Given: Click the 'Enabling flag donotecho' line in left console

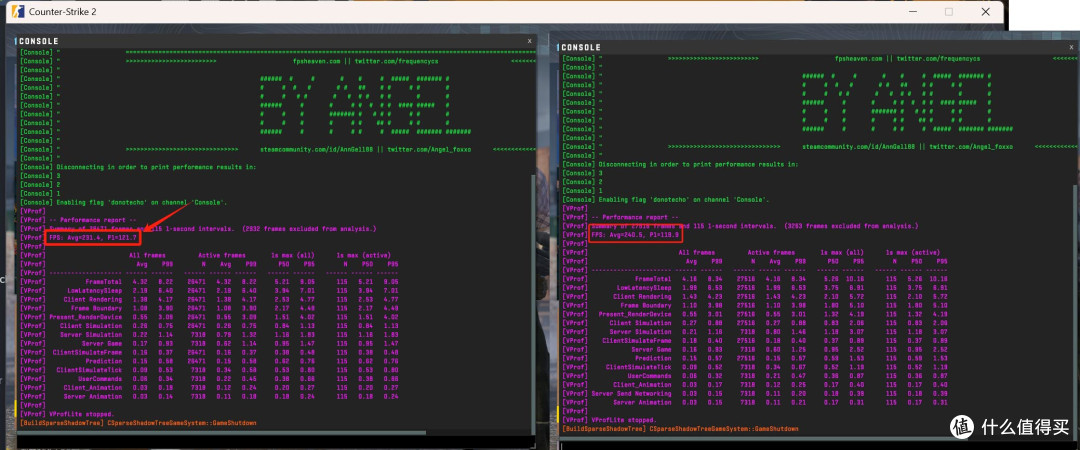Looking at the screenshot, I should pos(124,202).
